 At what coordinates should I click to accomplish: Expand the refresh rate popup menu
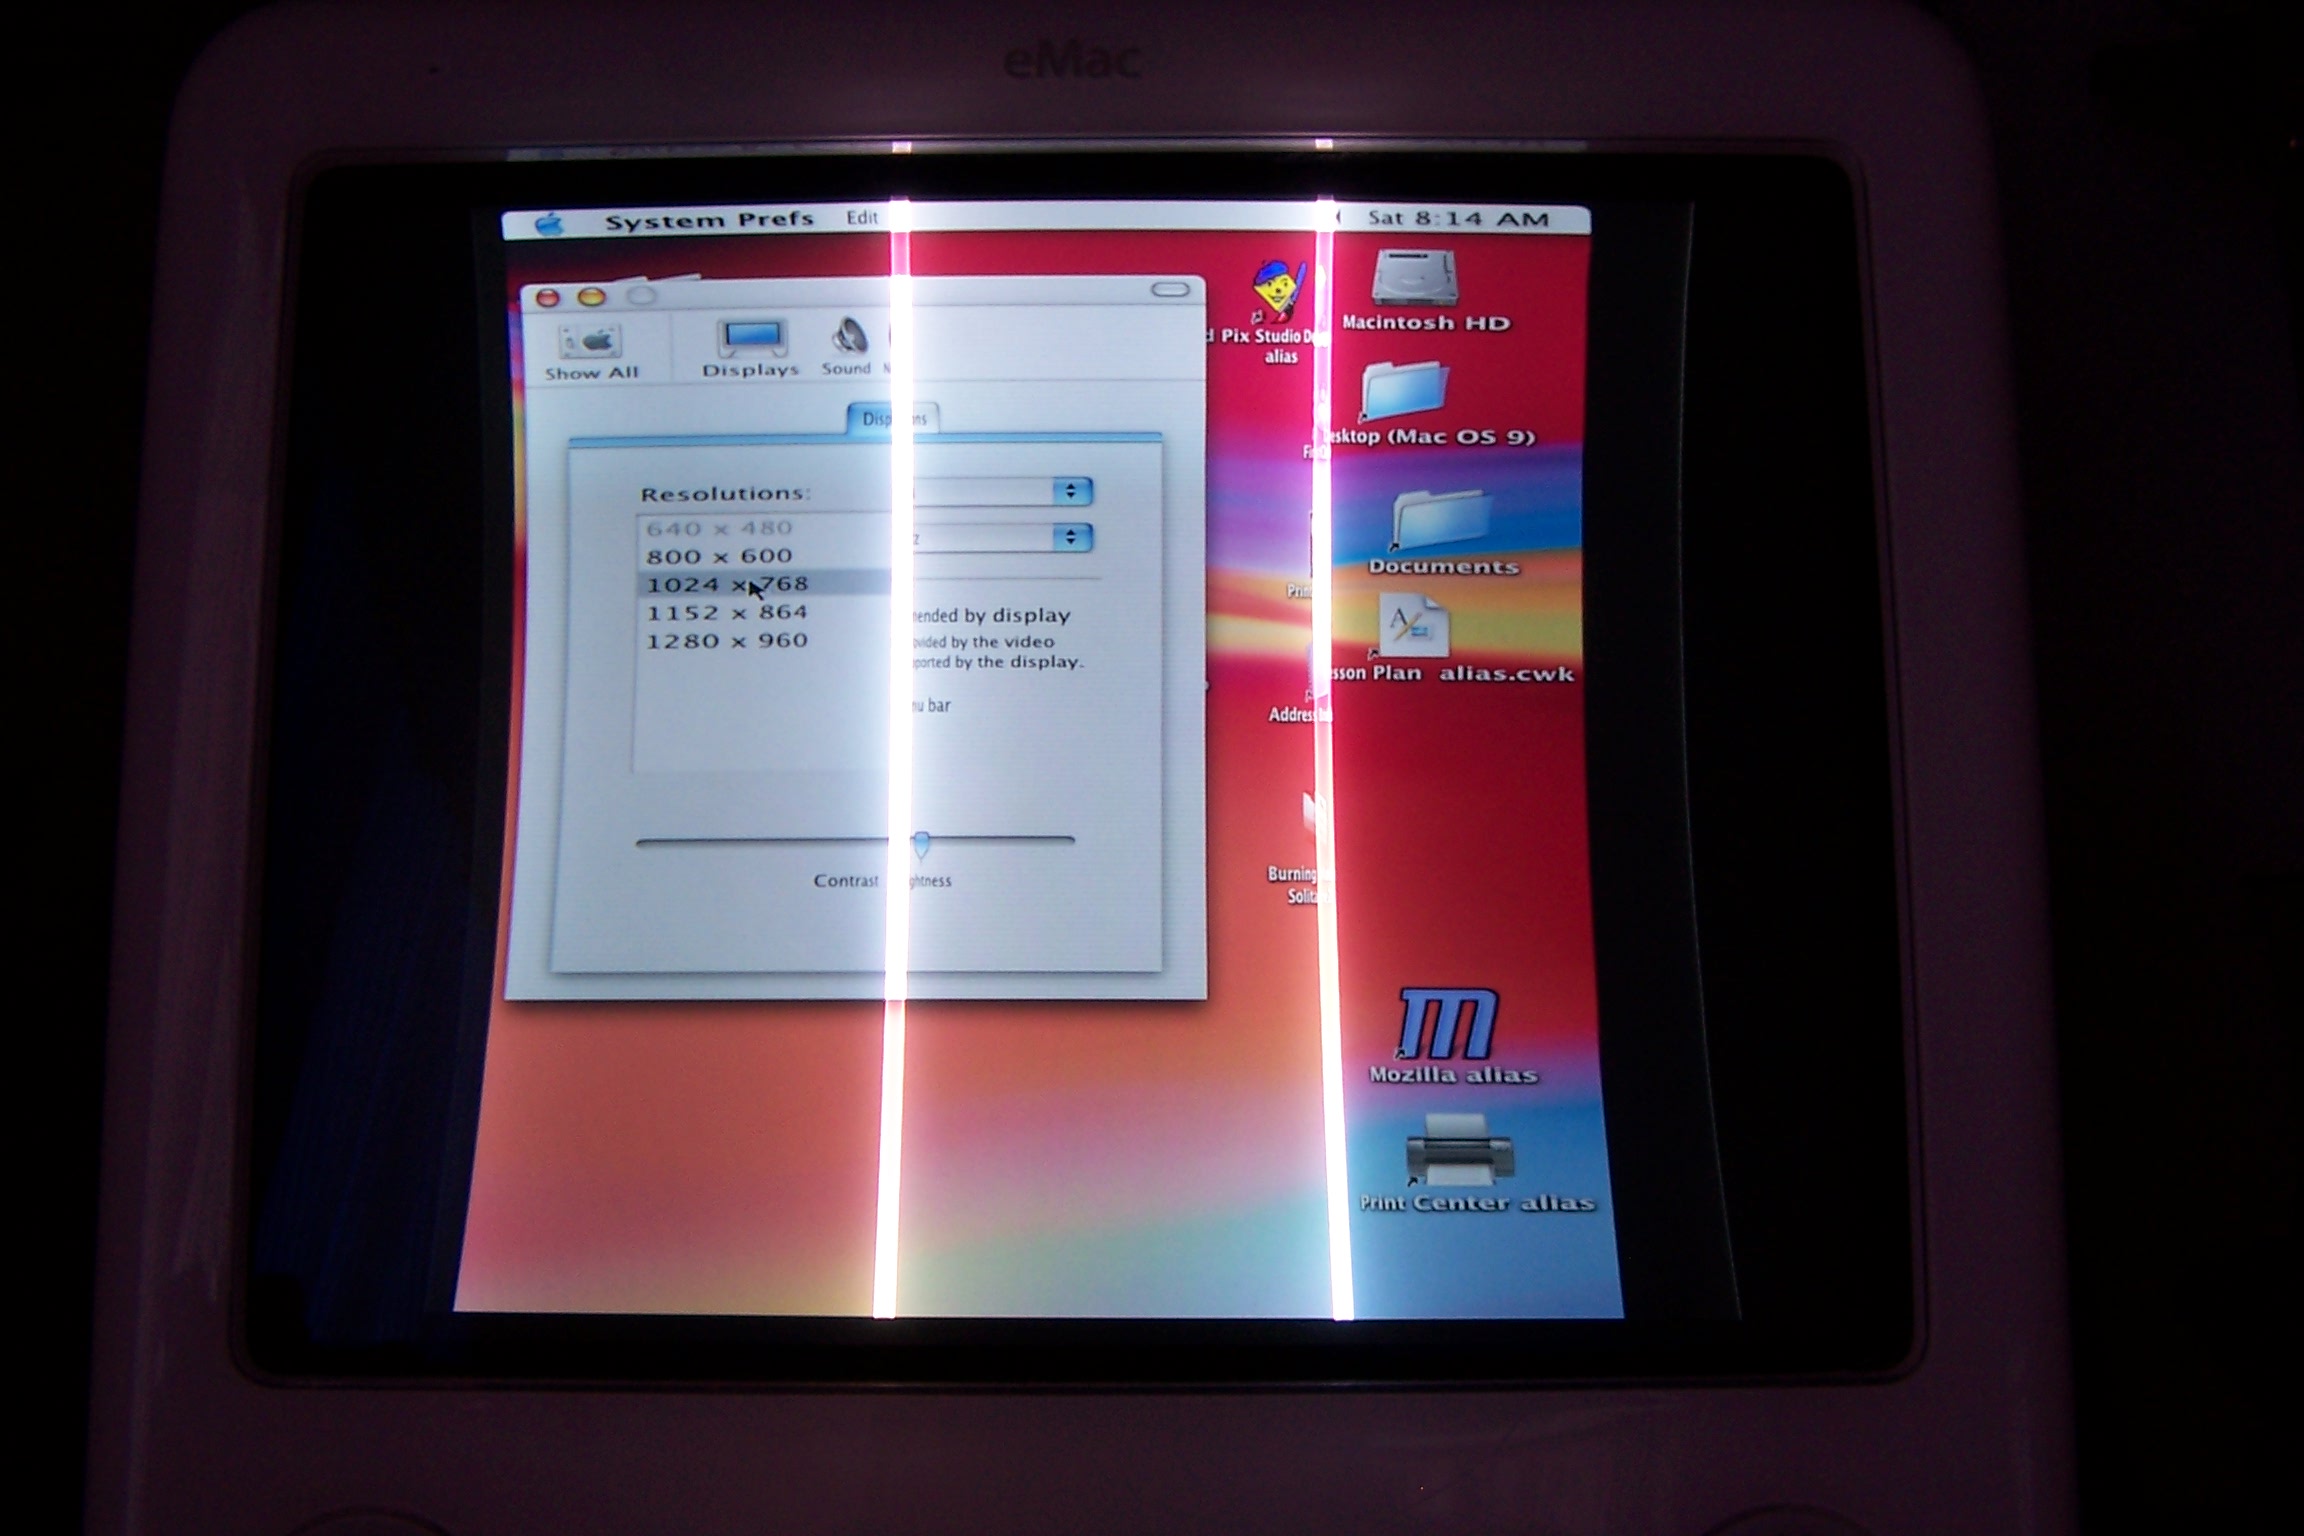1071,538
